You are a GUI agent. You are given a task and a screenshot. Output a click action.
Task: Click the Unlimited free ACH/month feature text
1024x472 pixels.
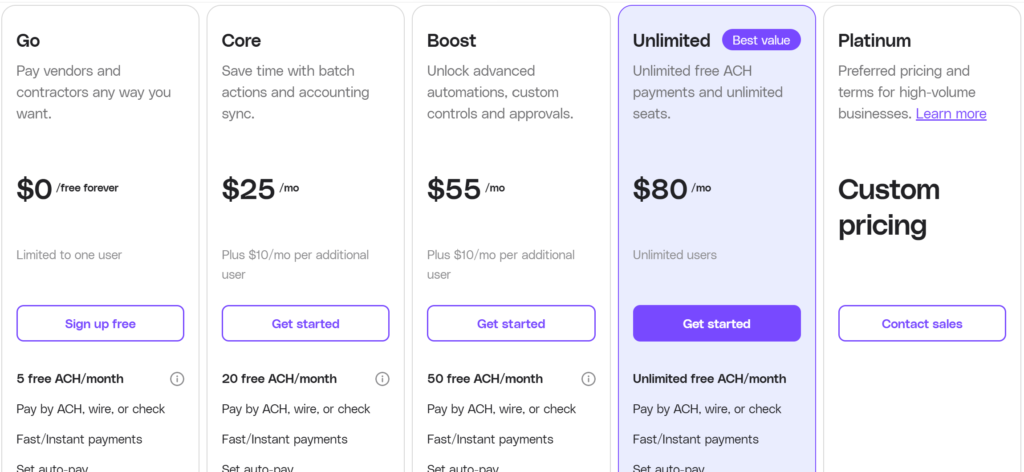click(709, 379)
